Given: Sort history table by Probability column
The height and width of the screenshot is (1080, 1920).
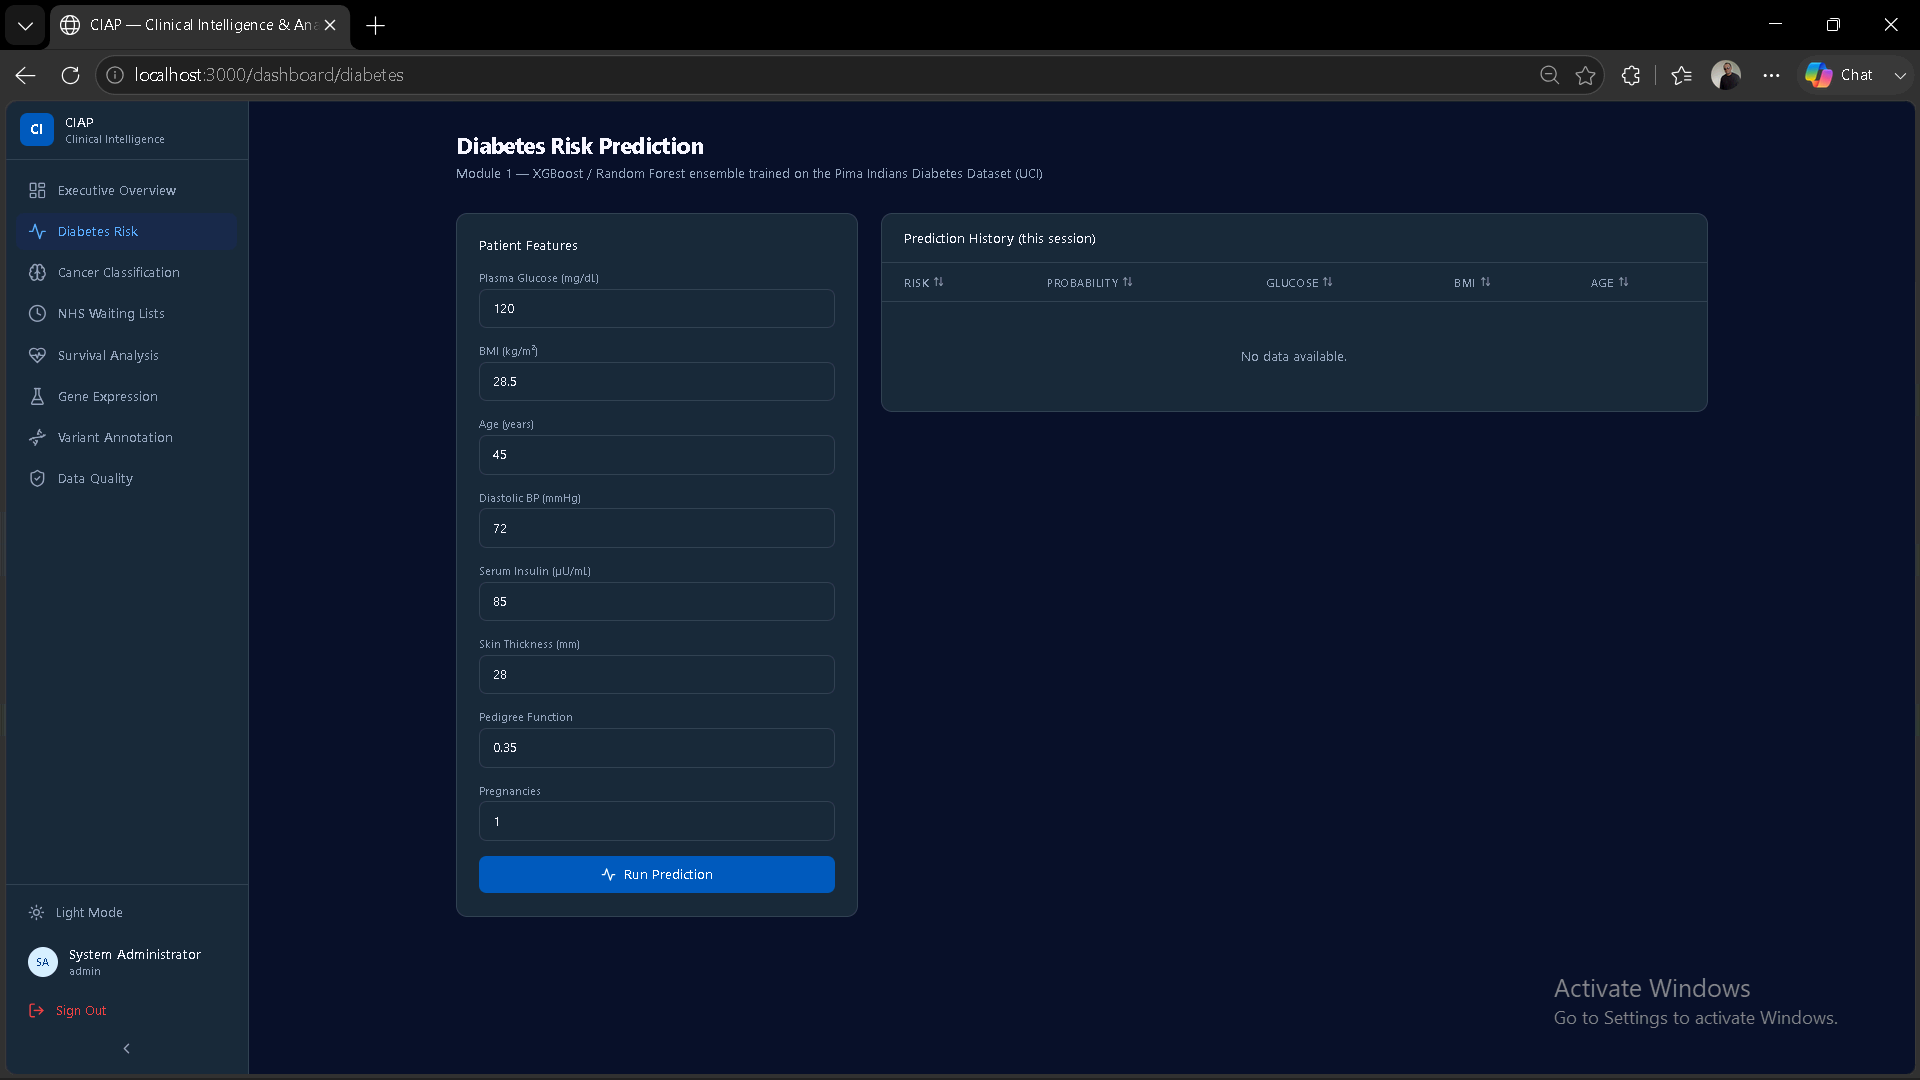Looking at the screenshot, I should pyautogui.click(x=1089, y=283).
